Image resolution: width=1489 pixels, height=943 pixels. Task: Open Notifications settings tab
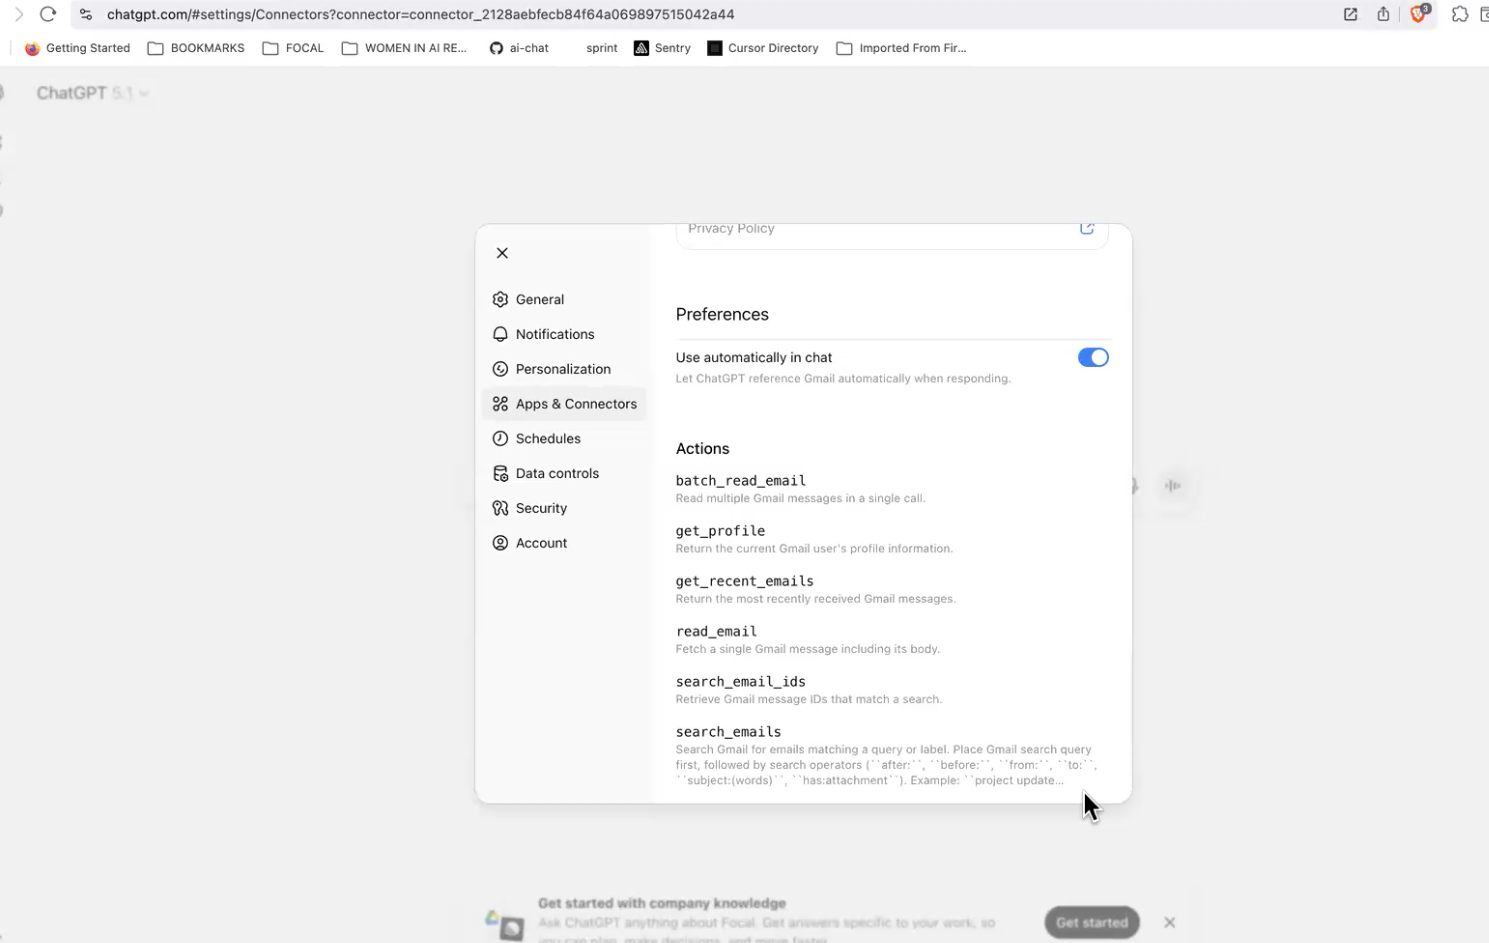point(554,334)
